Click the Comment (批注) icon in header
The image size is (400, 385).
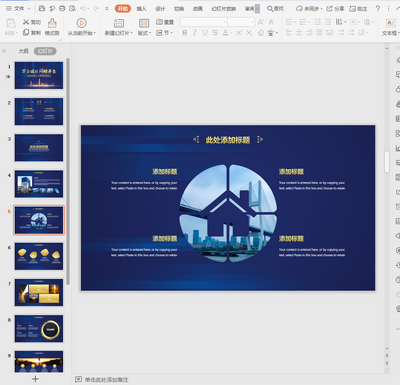pos(352,8)
